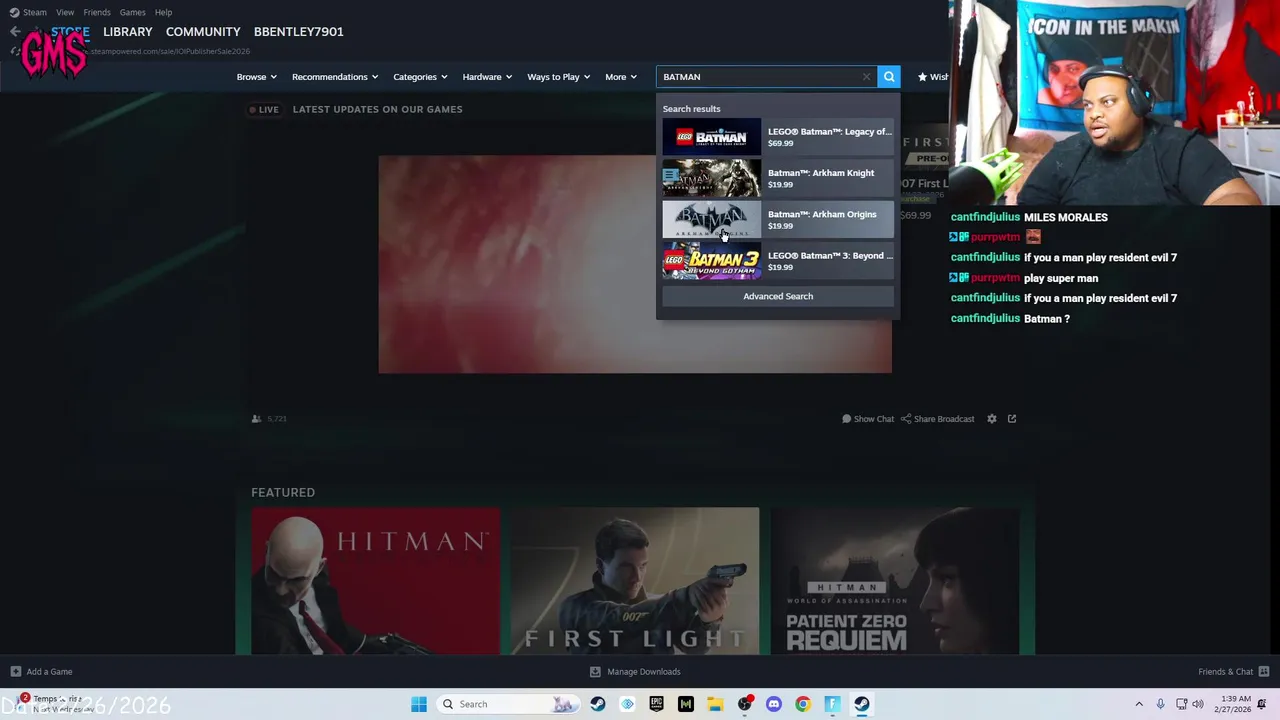
Task: Open the 007 First Light featured card
Action: (x=635, y=581)
